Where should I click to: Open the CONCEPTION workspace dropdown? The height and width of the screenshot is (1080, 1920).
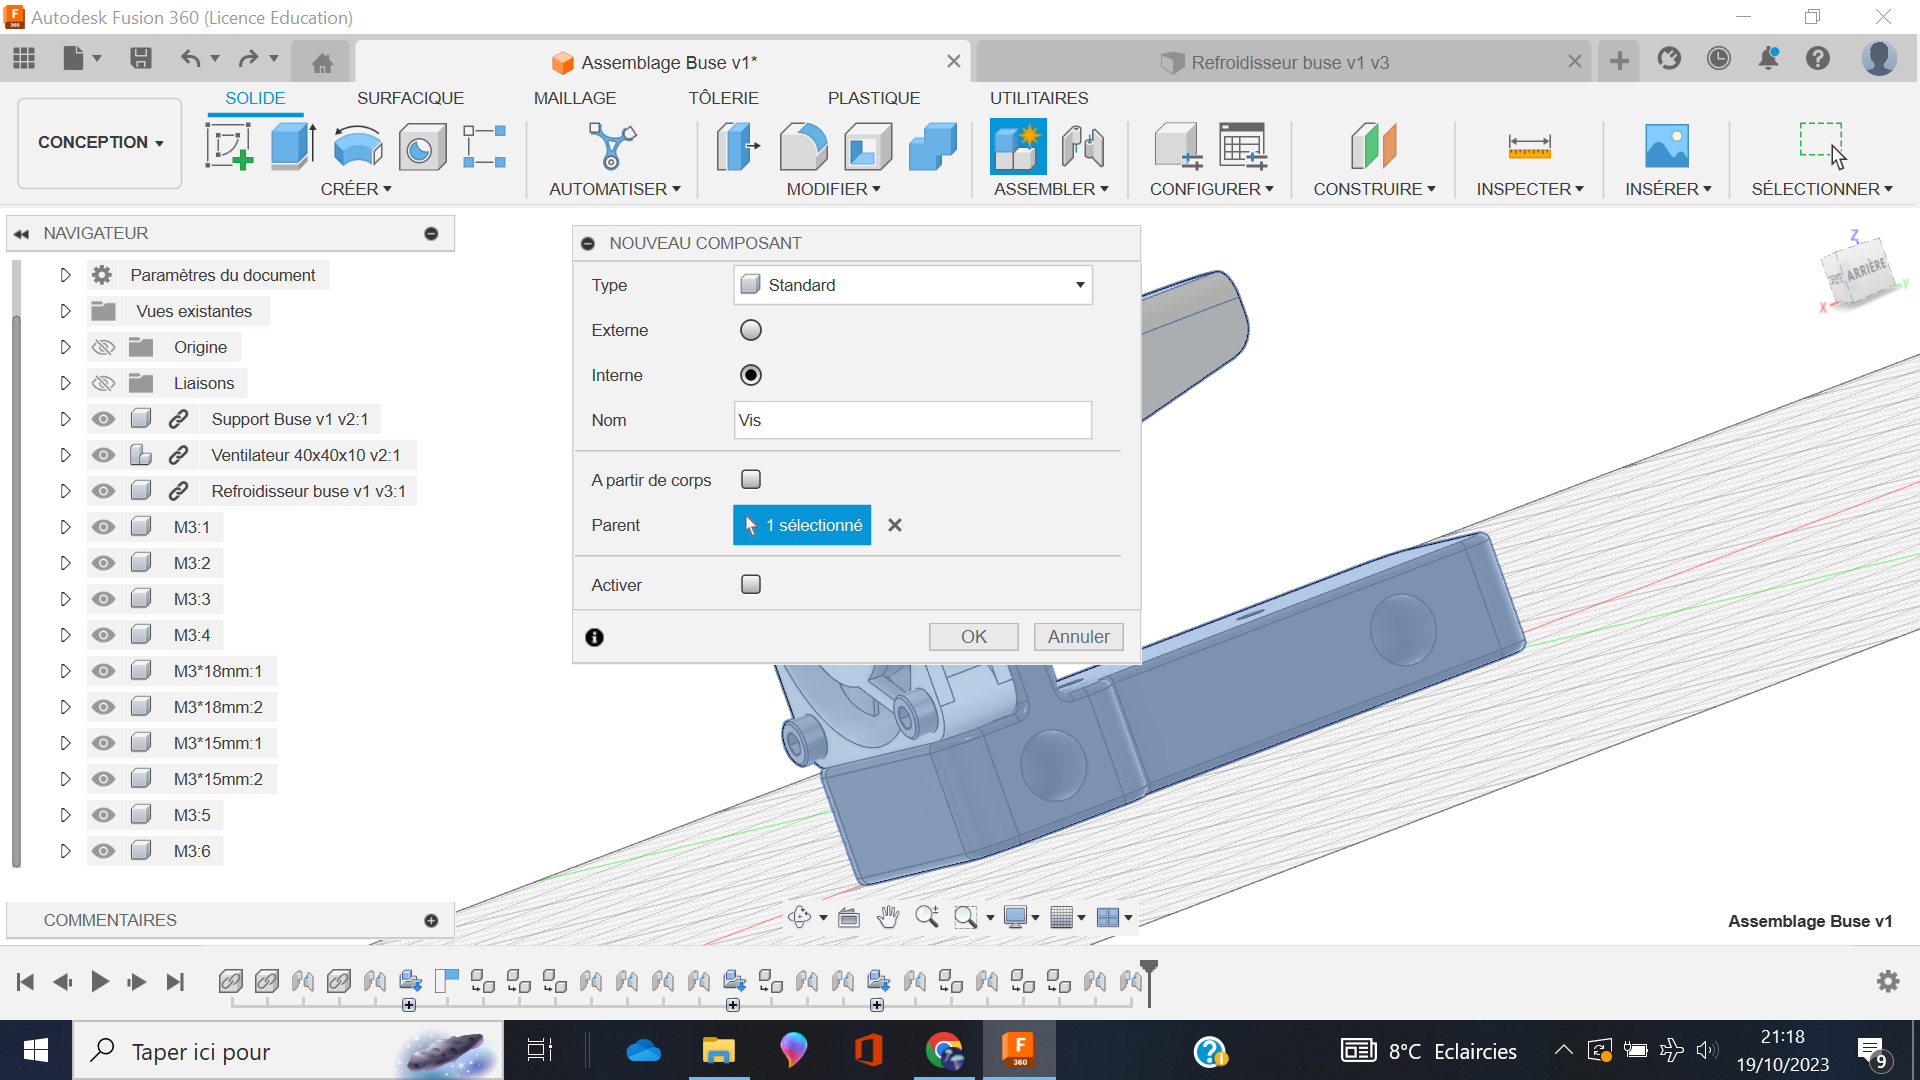pos(100,142)
